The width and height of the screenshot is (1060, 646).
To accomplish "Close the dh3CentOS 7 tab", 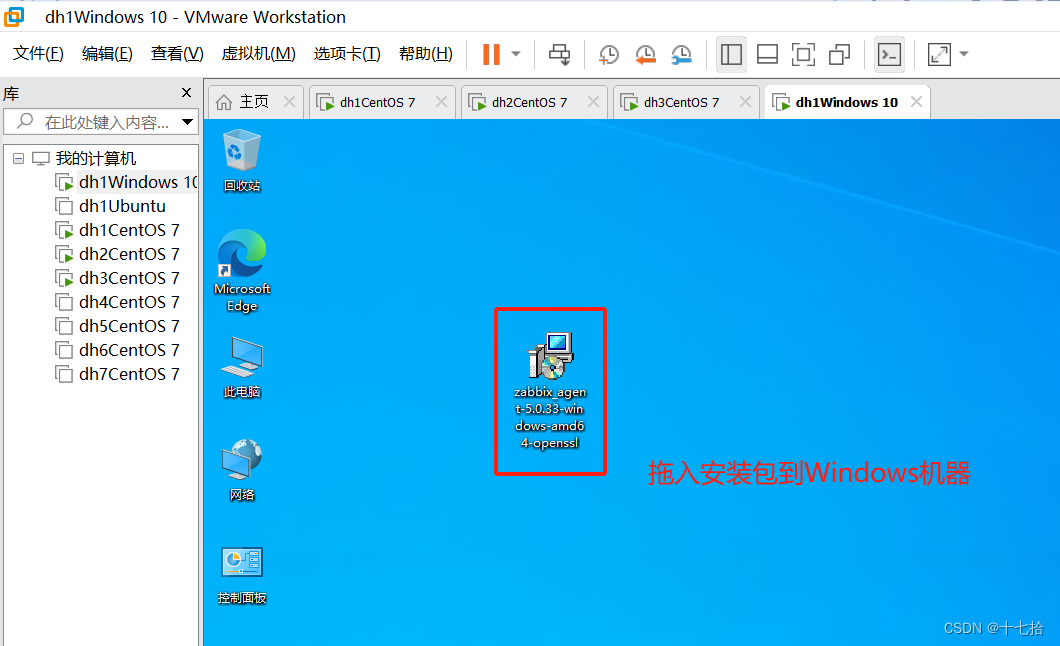I will (x=746, y=101).
